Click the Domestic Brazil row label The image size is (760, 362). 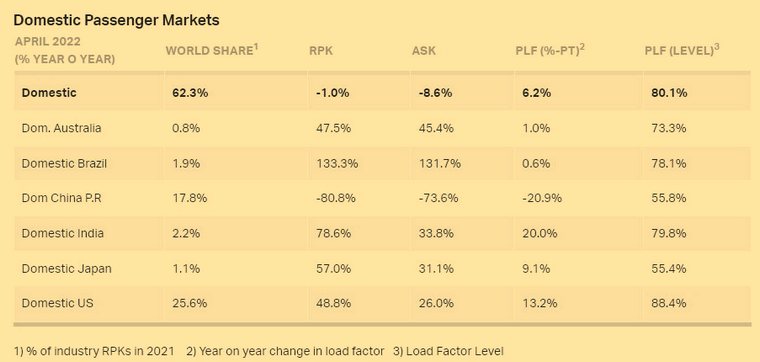[x=64, y=163]
